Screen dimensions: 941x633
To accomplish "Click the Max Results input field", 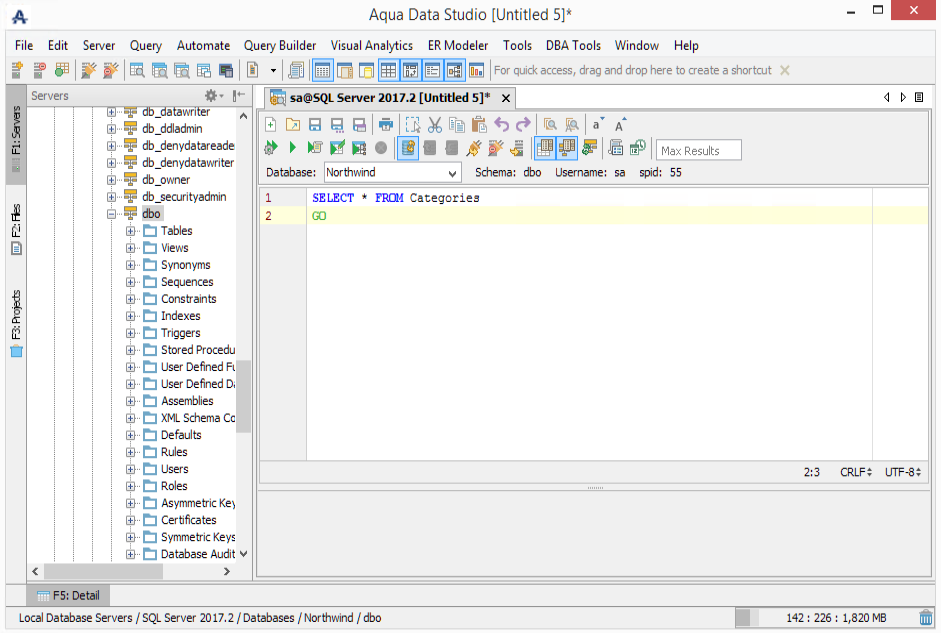I will pos(698,151).
